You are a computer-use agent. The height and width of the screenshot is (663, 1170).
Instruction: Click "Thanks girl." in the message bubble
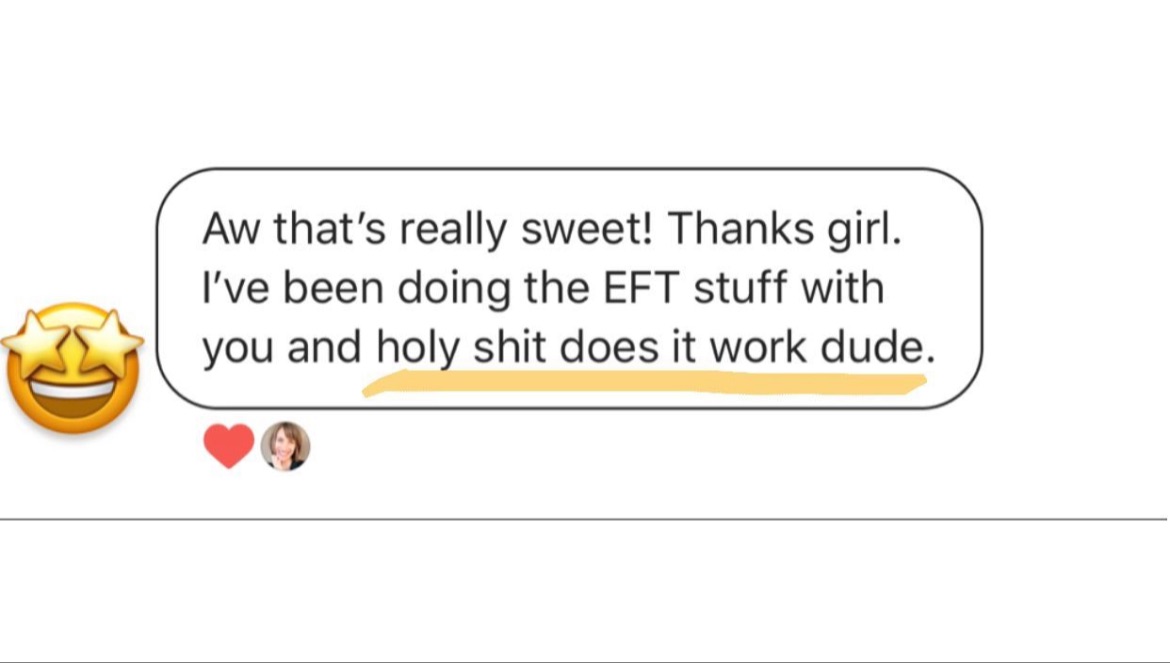pyautogui.click(x=784, y=231)
